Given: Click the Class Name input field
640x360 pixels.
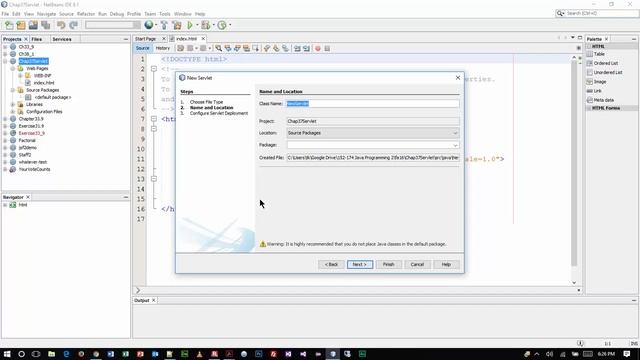Looking at the screenshot, I should (x=373, y=104).
